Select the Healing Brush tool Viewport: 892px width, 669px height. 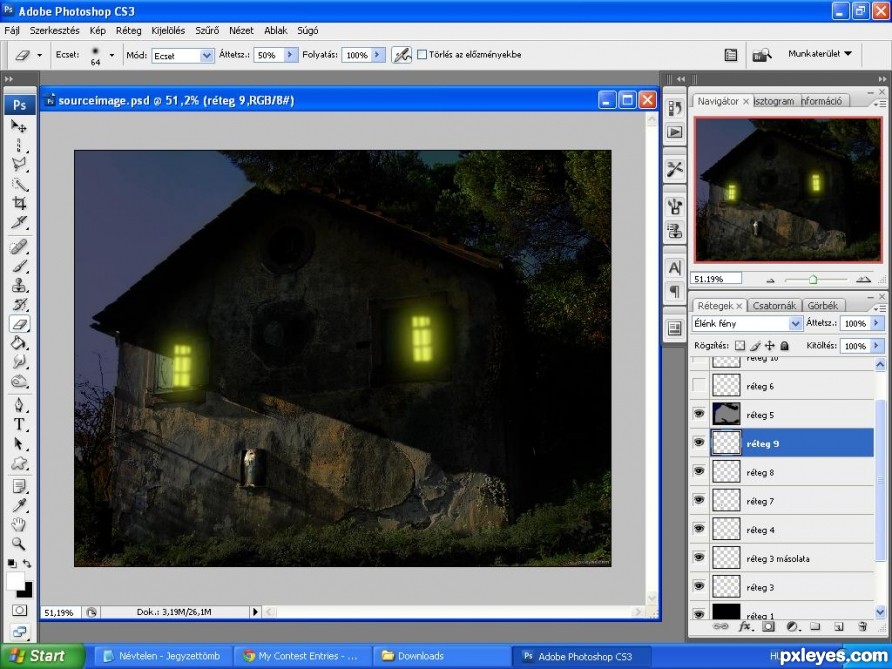(x=19, y=247)
